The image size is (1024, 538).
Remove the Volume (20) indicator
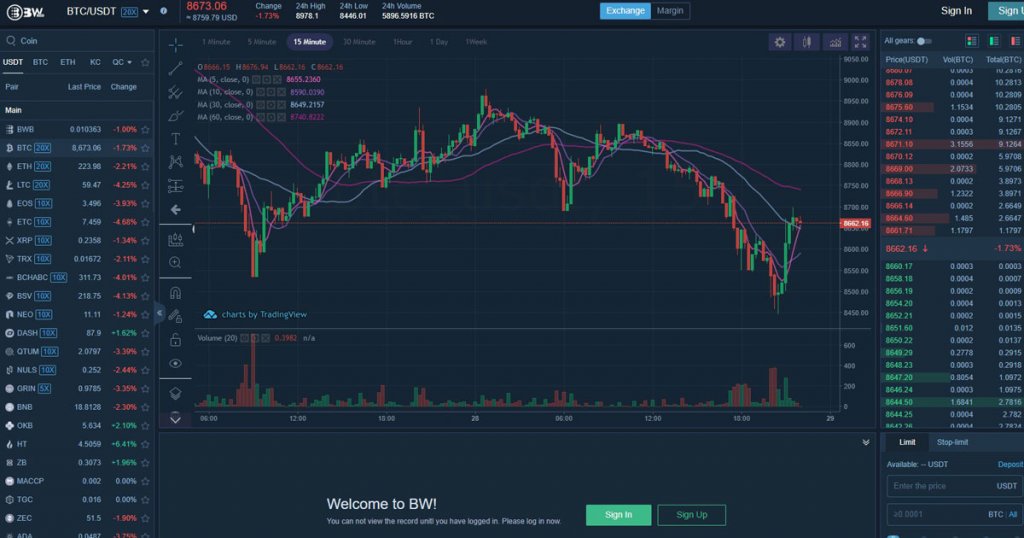266,338
